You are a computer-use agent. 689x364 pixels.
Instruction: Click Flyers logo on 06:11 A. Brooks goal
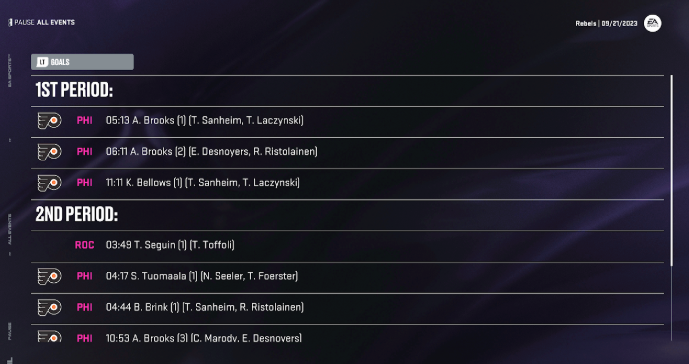pos(49,152)
